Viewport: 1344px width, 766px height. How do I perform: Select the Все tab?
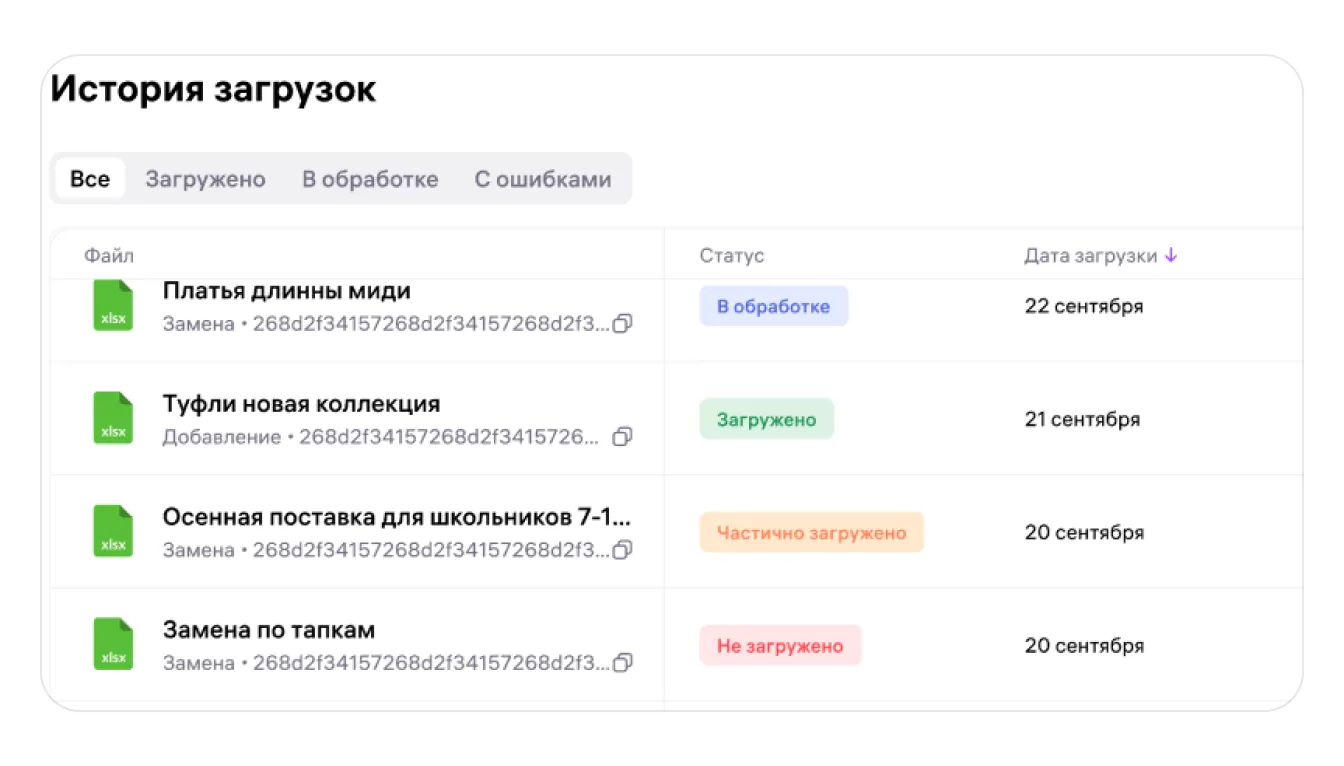tap(90, 179)
